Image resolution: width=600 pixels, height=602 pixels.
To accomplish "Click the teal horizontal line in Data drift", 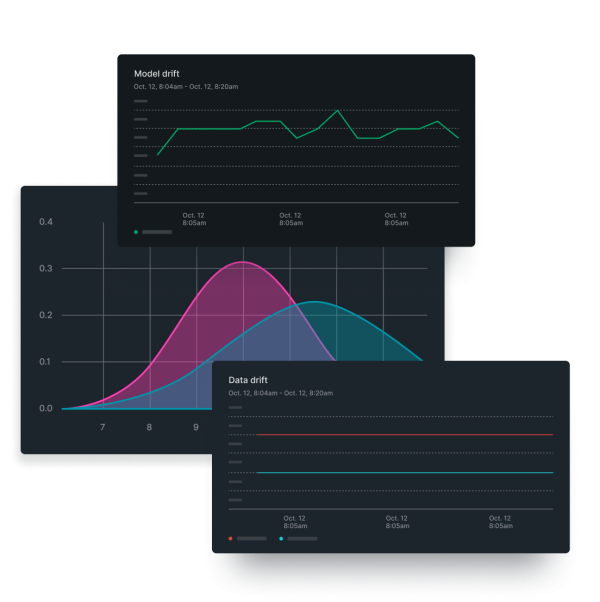I will tap(400, 472).
